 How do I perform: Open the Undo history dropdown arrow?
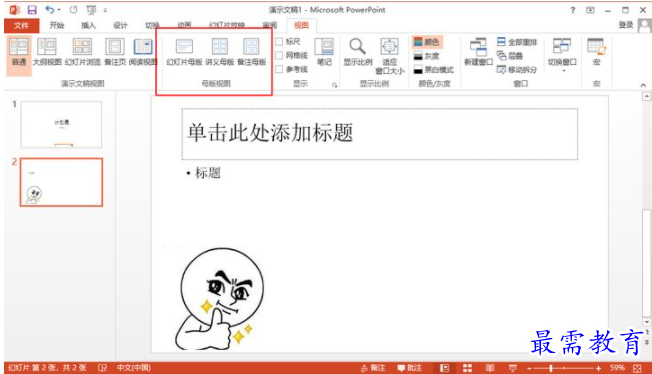click(x=59, y=10)
